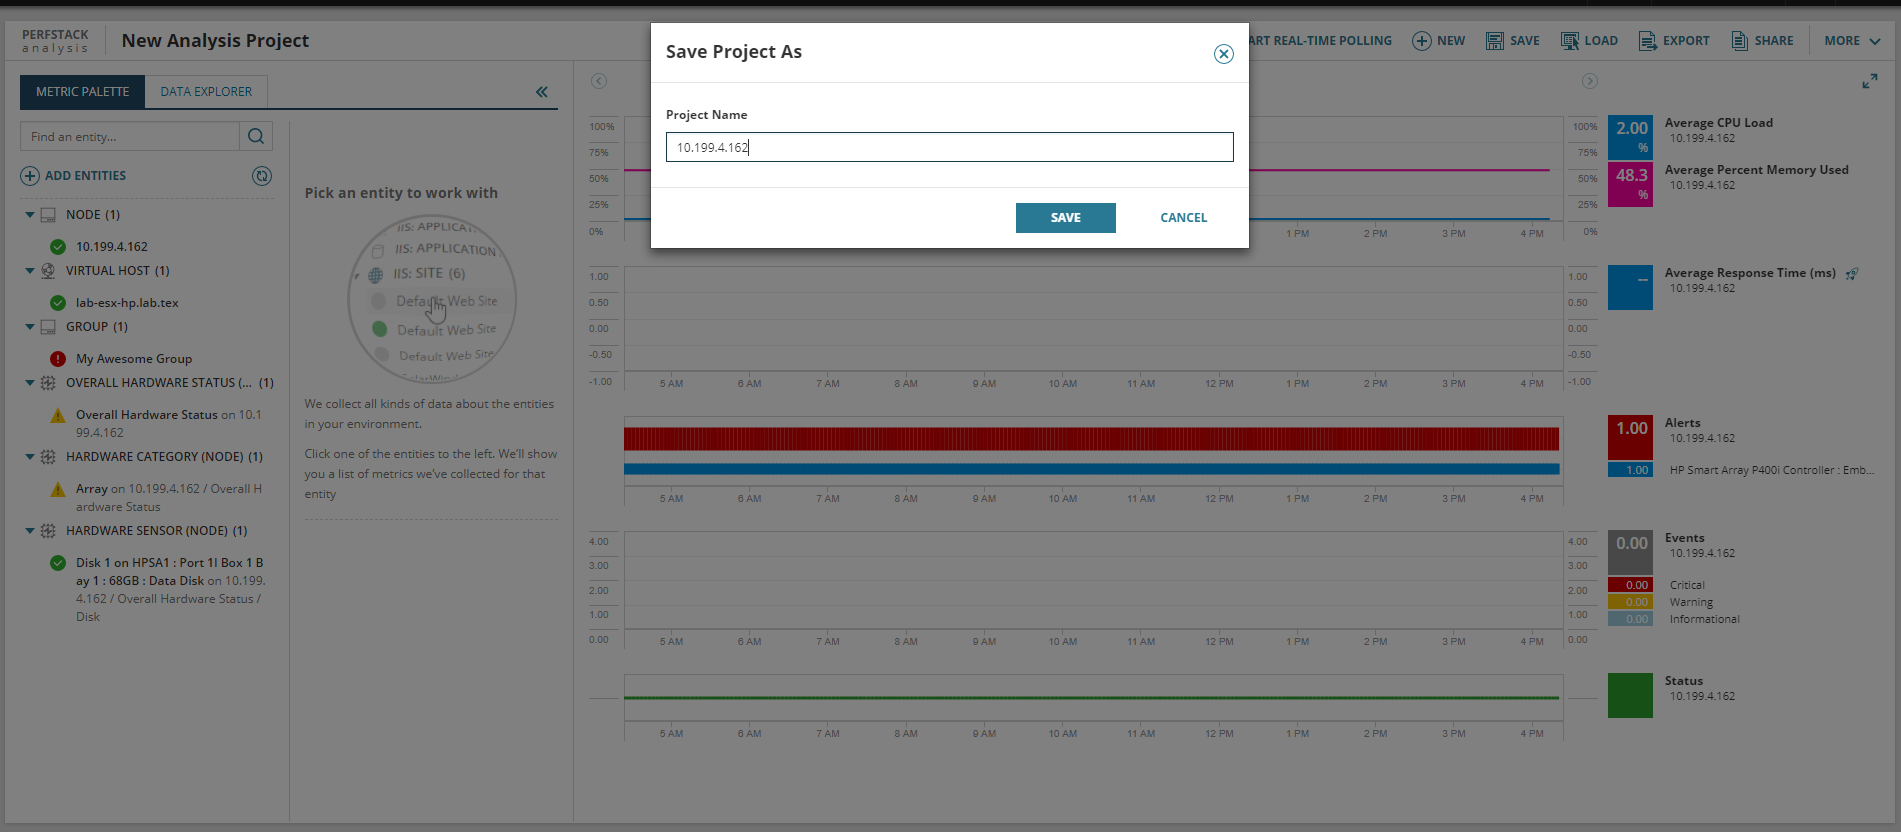Collapse OVERALL HARDWARE STATUS section
The height and width of the screenshot is (832, 1901).
pyautogui.click(x=30, y=383)
